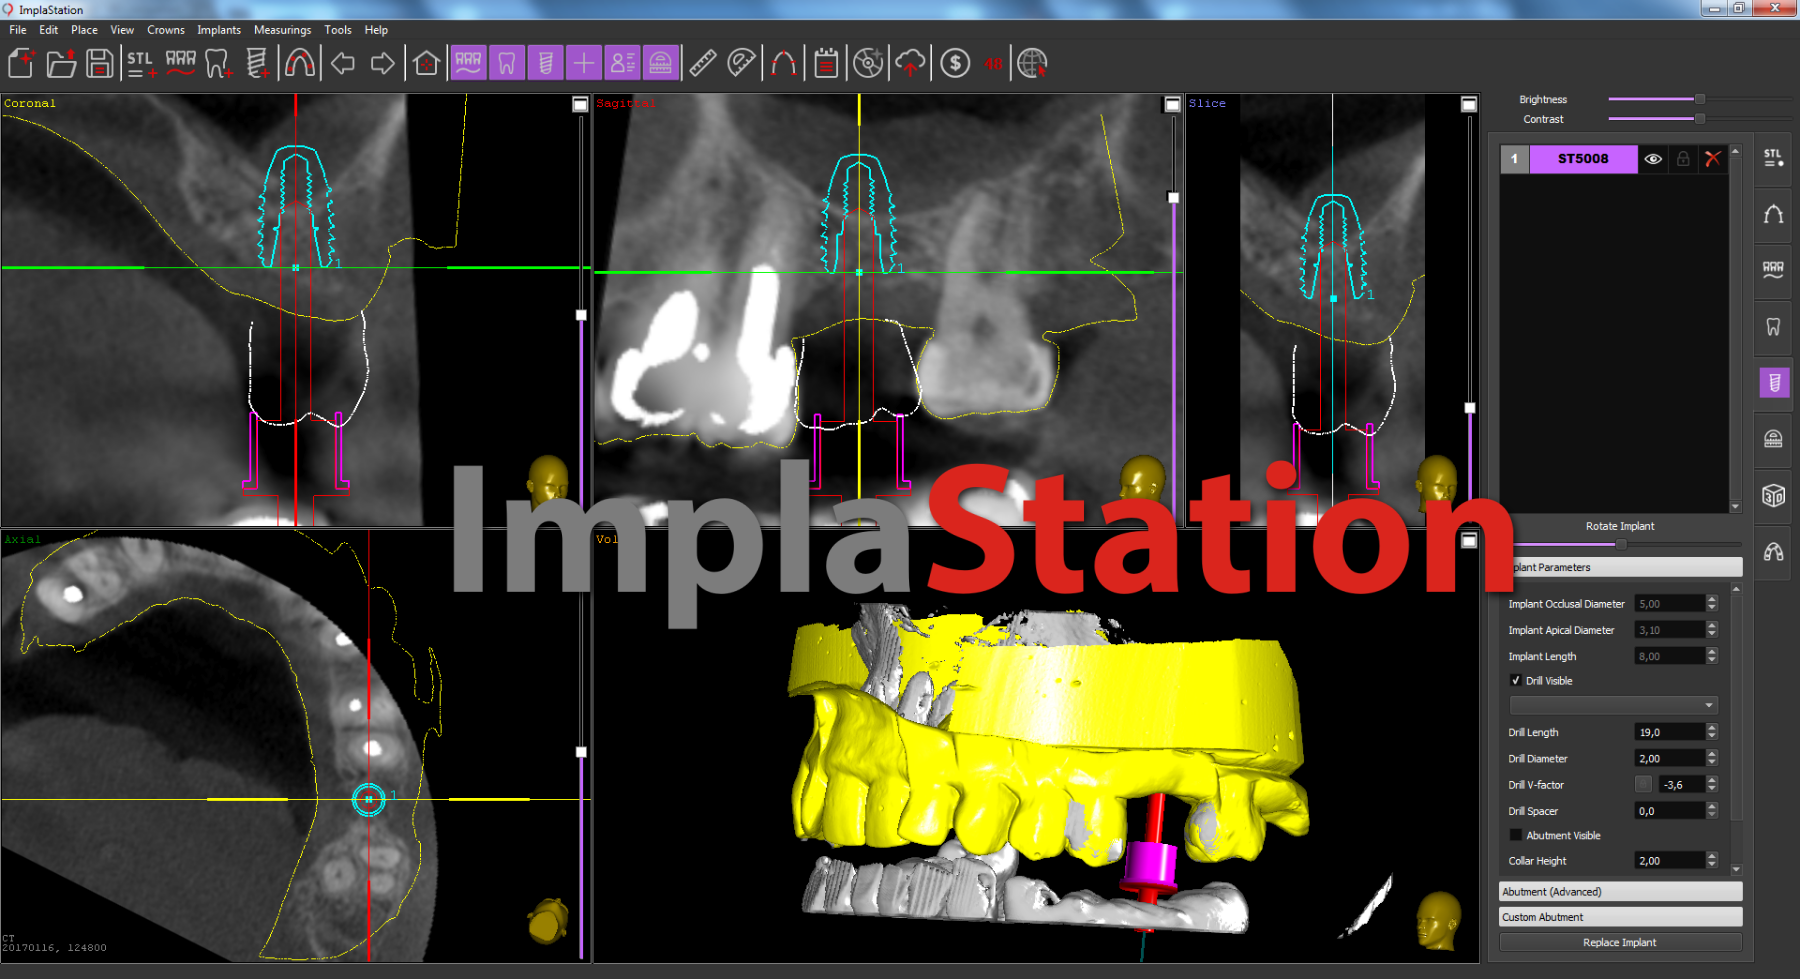Screen dimensions: 1800x979
Task: Upload to cloud with the cloud icon
Action: point(910,63)
